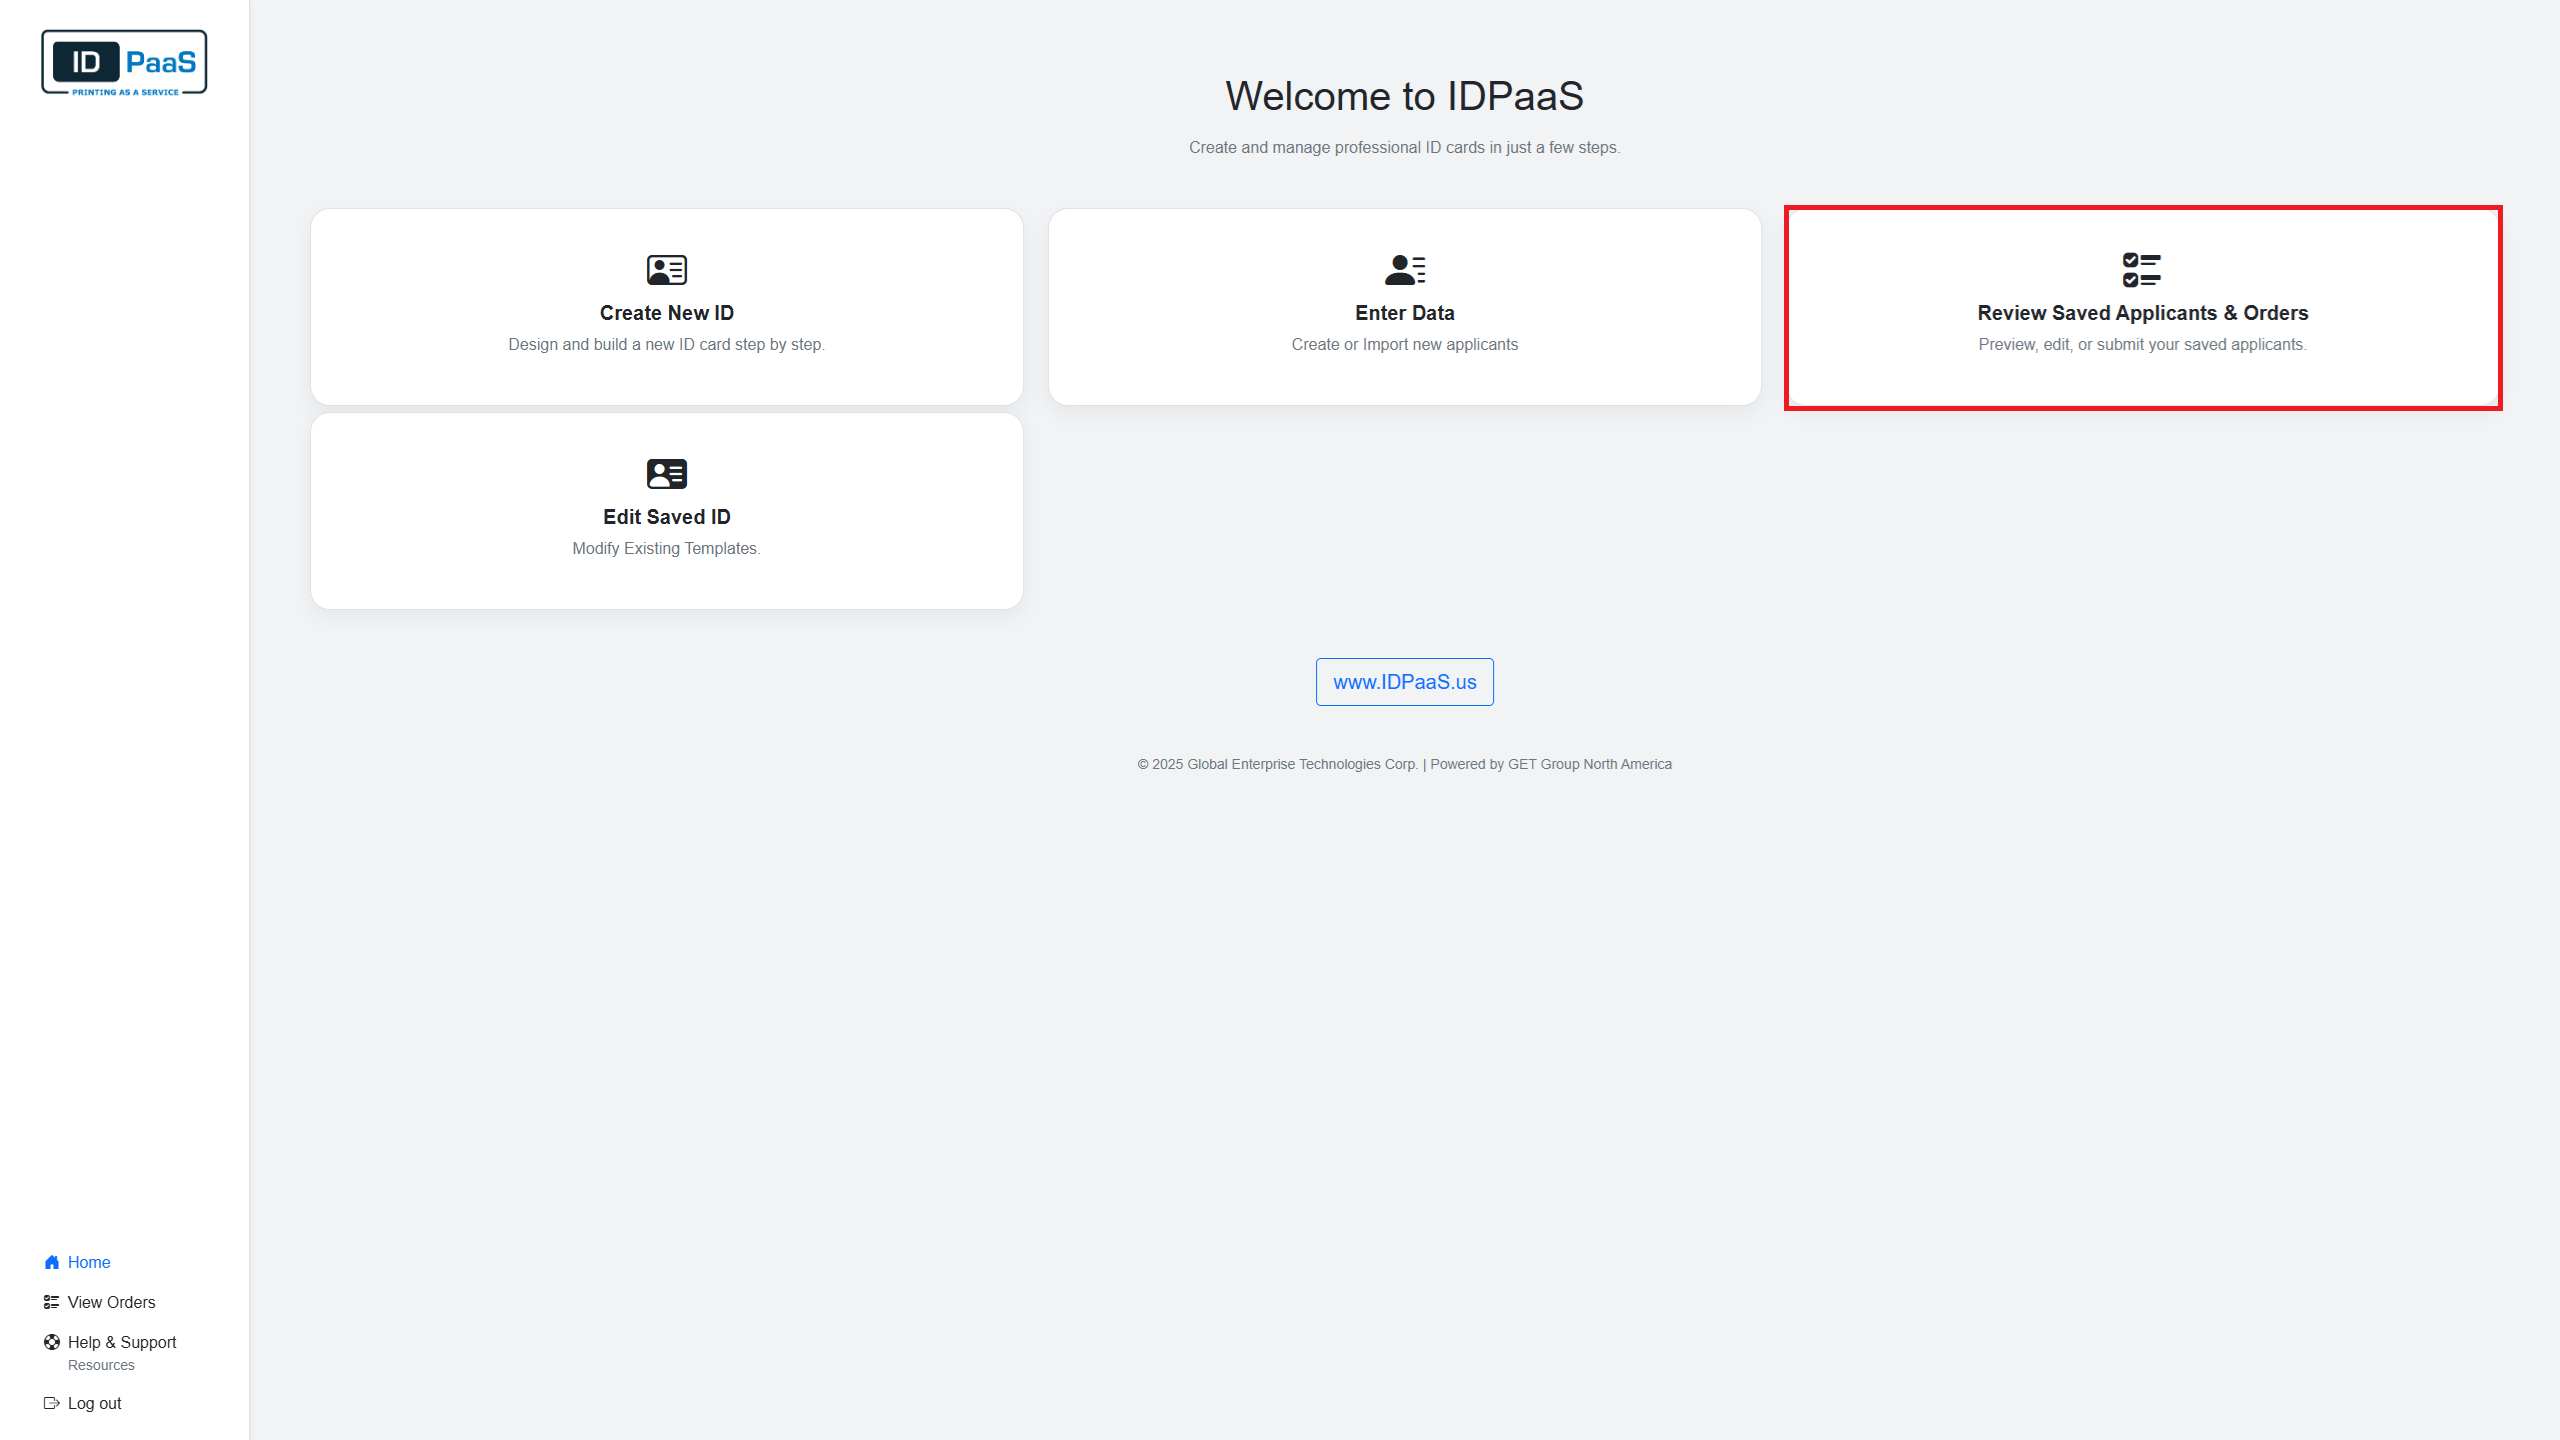Click the View Orders list icon
2560x1440 pixels.
pyautogui.click(x=52, y=1302)
